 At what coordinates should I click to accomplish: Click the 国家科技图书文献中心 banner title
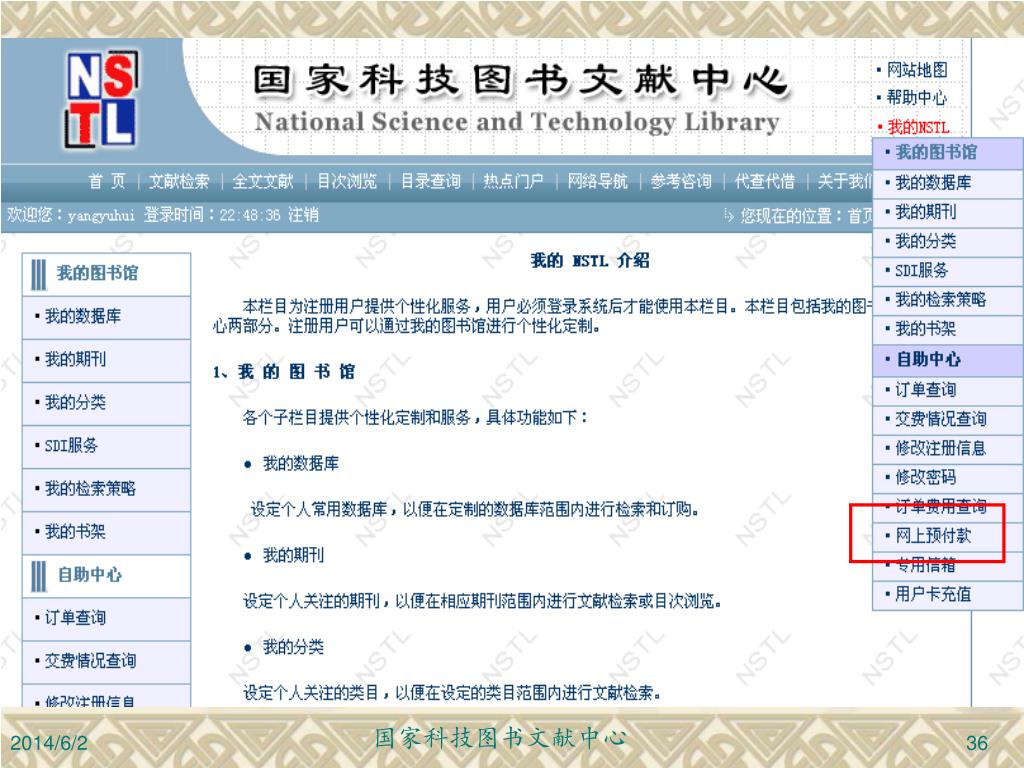pos(520,80)
